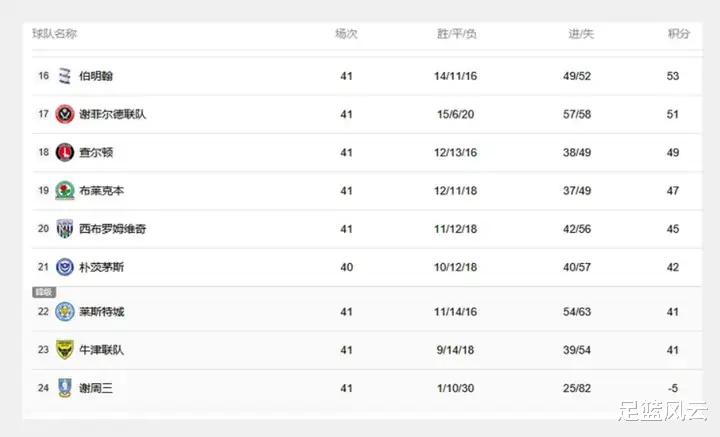720x437 pixels.
Task: Click the Portsmouth (朴茨茅斯) club crest
Action: 65,267
